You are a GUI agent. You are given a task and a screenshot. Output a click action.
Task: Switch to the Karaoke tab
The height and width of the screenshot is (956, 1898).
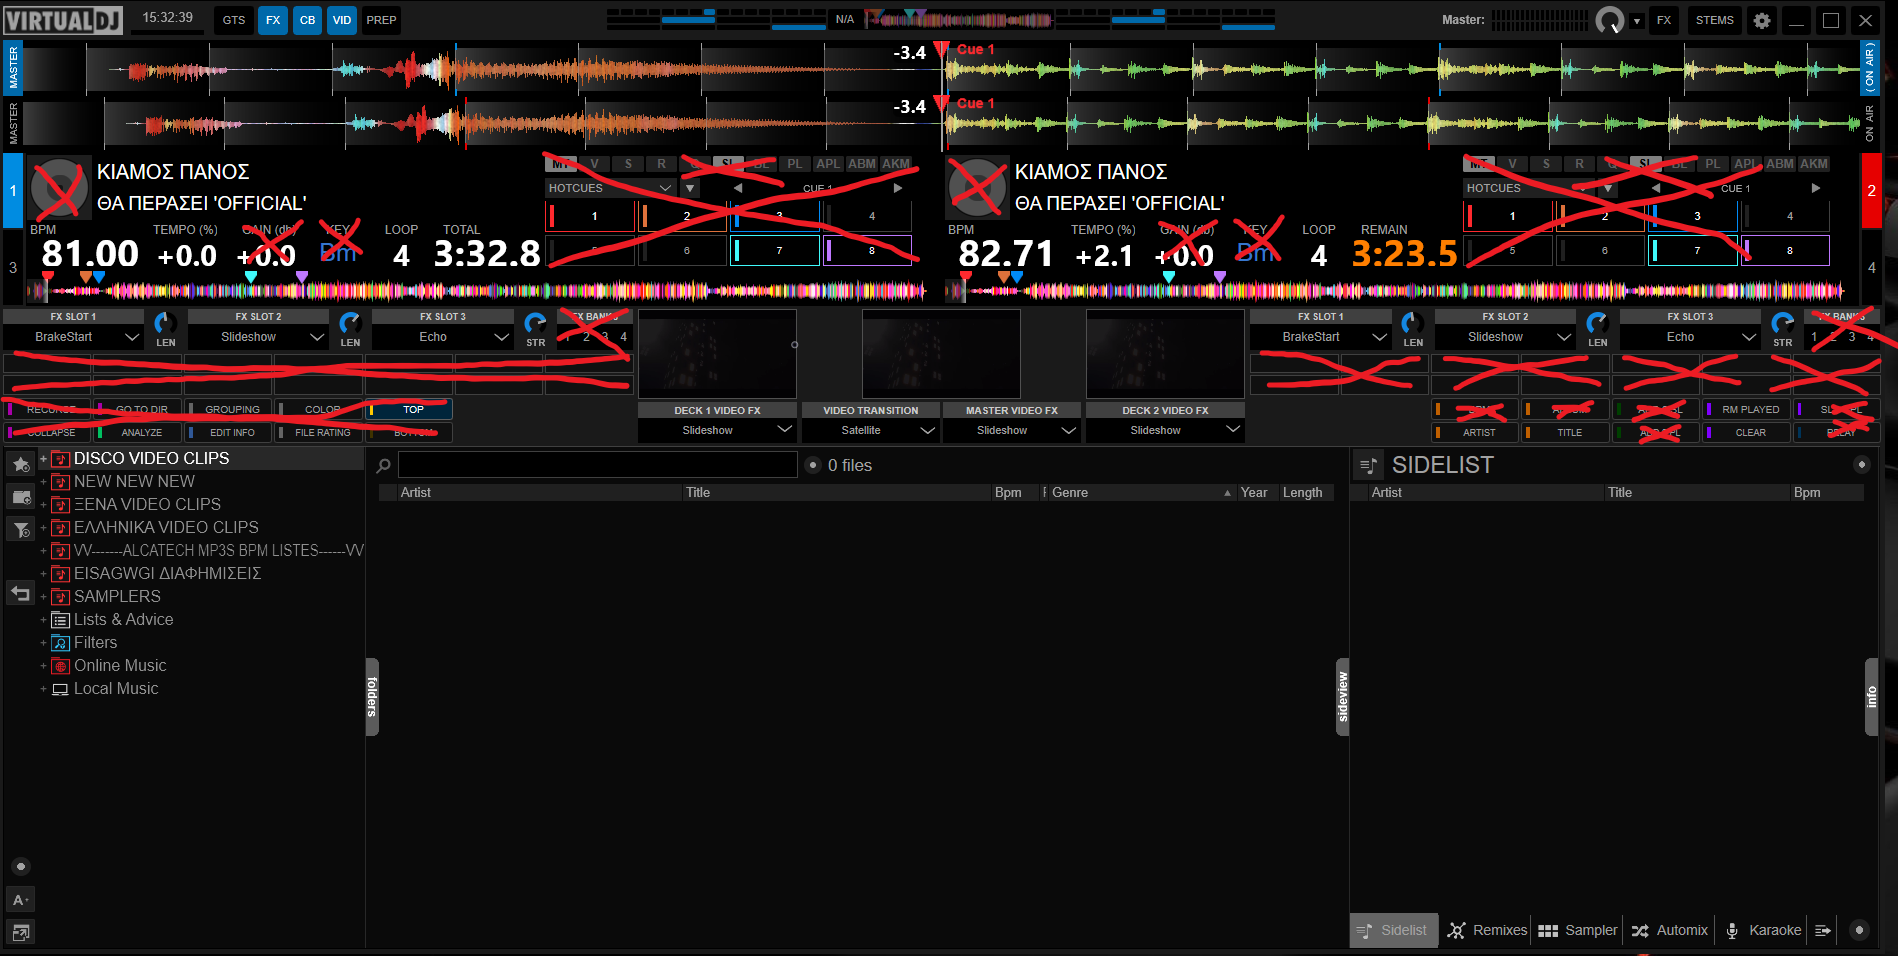click(x=1762, y=930)
